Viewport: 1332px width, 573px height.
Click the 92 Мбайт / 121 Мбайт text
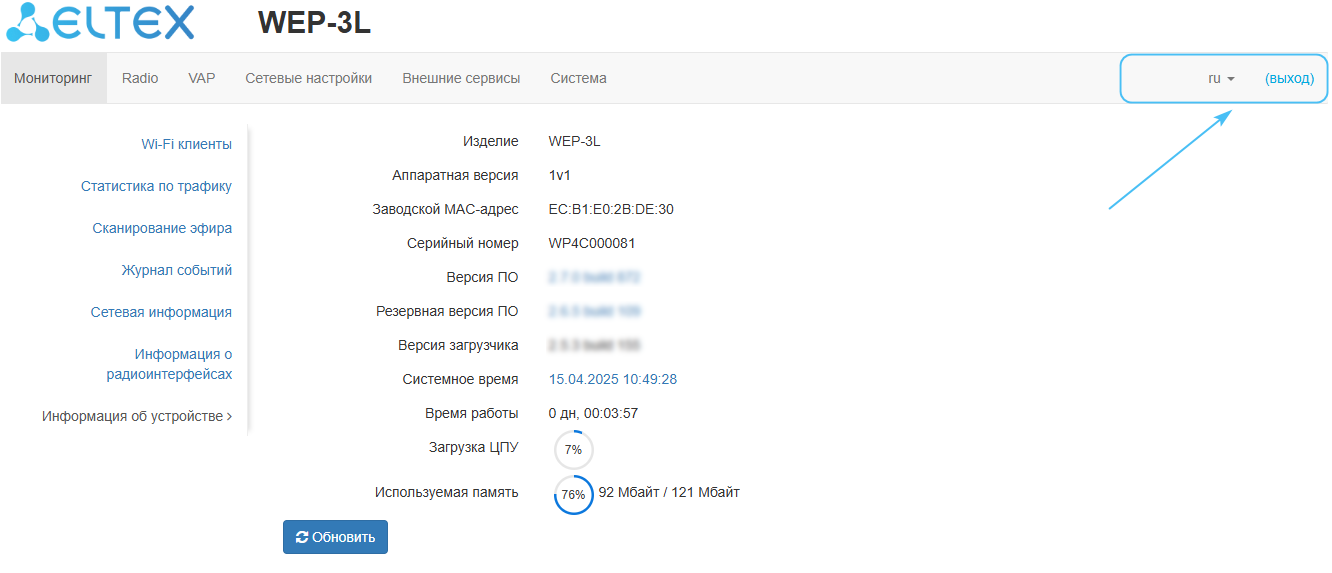tap(669, 492)
